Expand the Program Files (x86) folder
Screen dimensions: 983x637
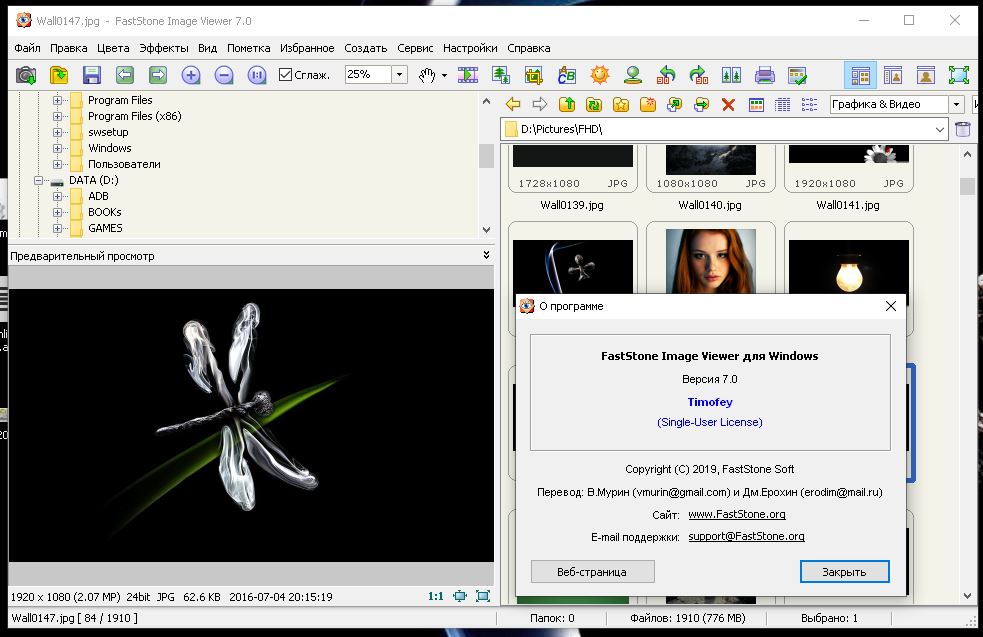[x=57, y=116]
